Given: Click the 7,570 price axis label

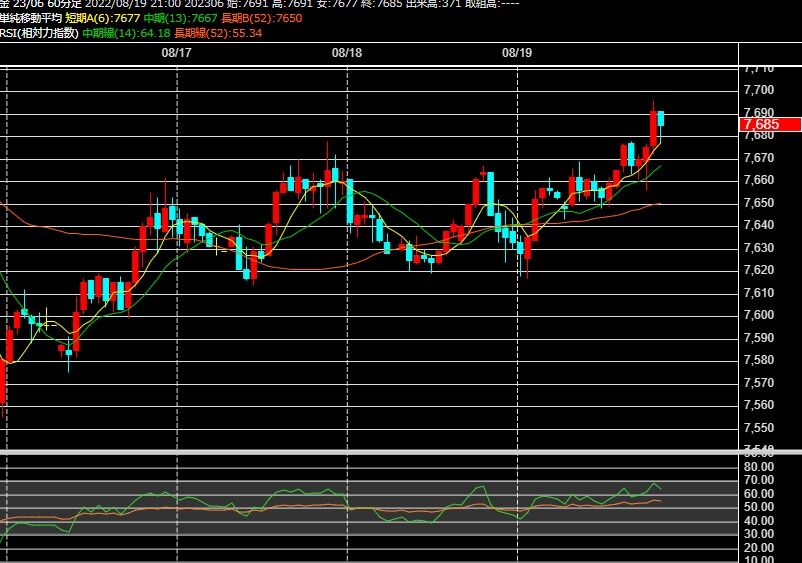Looking at the screenshot, I should pos(759,382).
